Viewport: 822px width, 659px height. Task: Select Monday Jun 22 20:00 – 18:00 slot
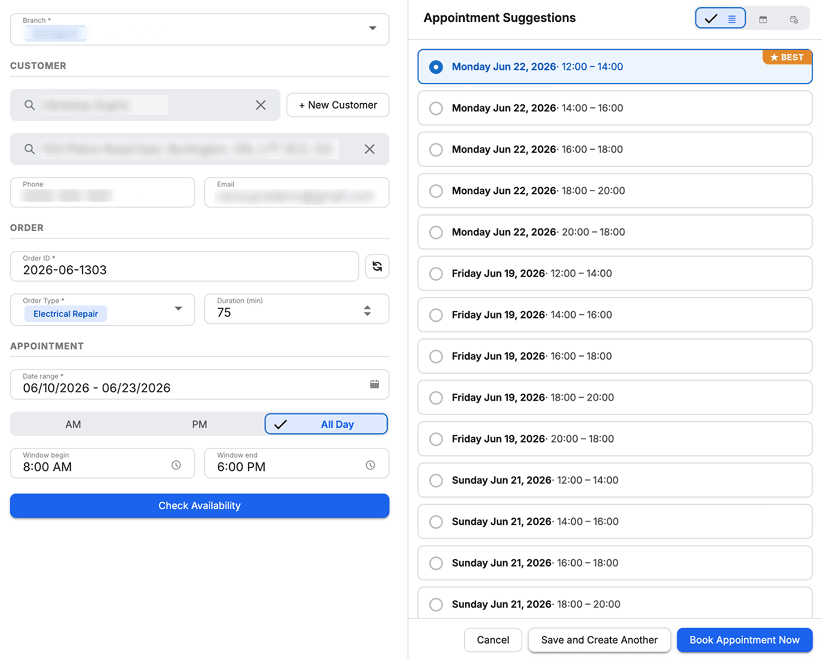click(615, 232)
